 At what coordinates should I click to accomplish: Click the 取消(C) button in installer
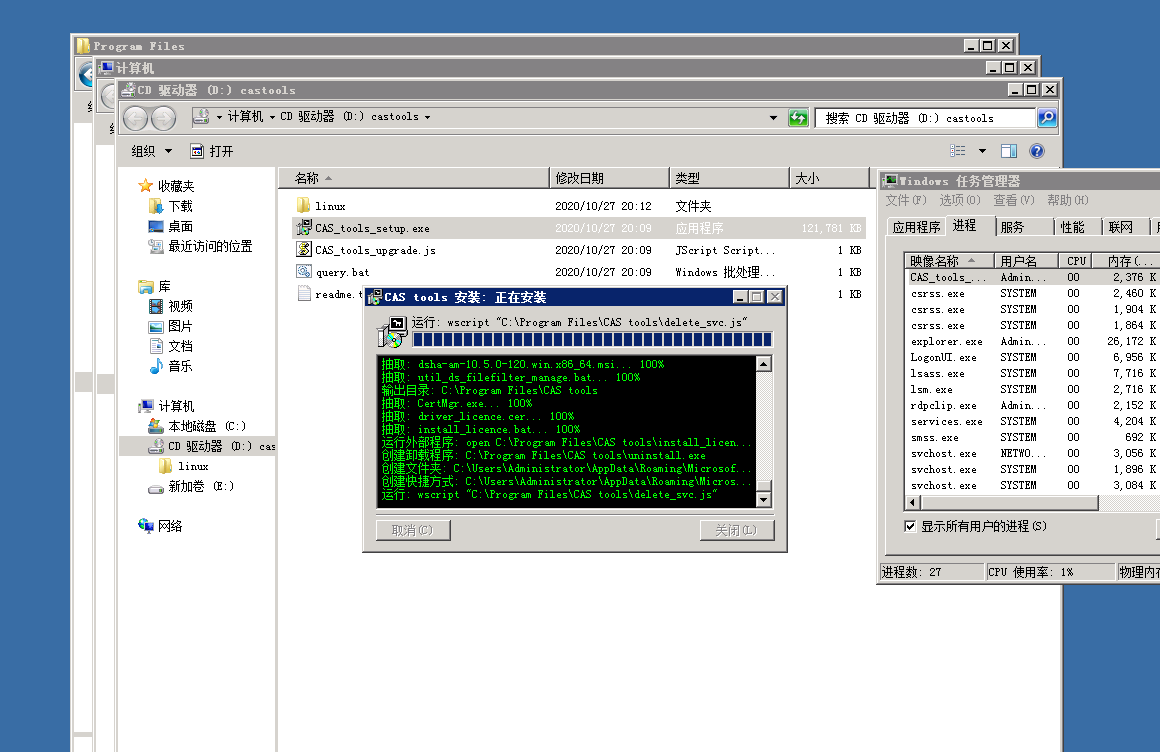(412, 530)
